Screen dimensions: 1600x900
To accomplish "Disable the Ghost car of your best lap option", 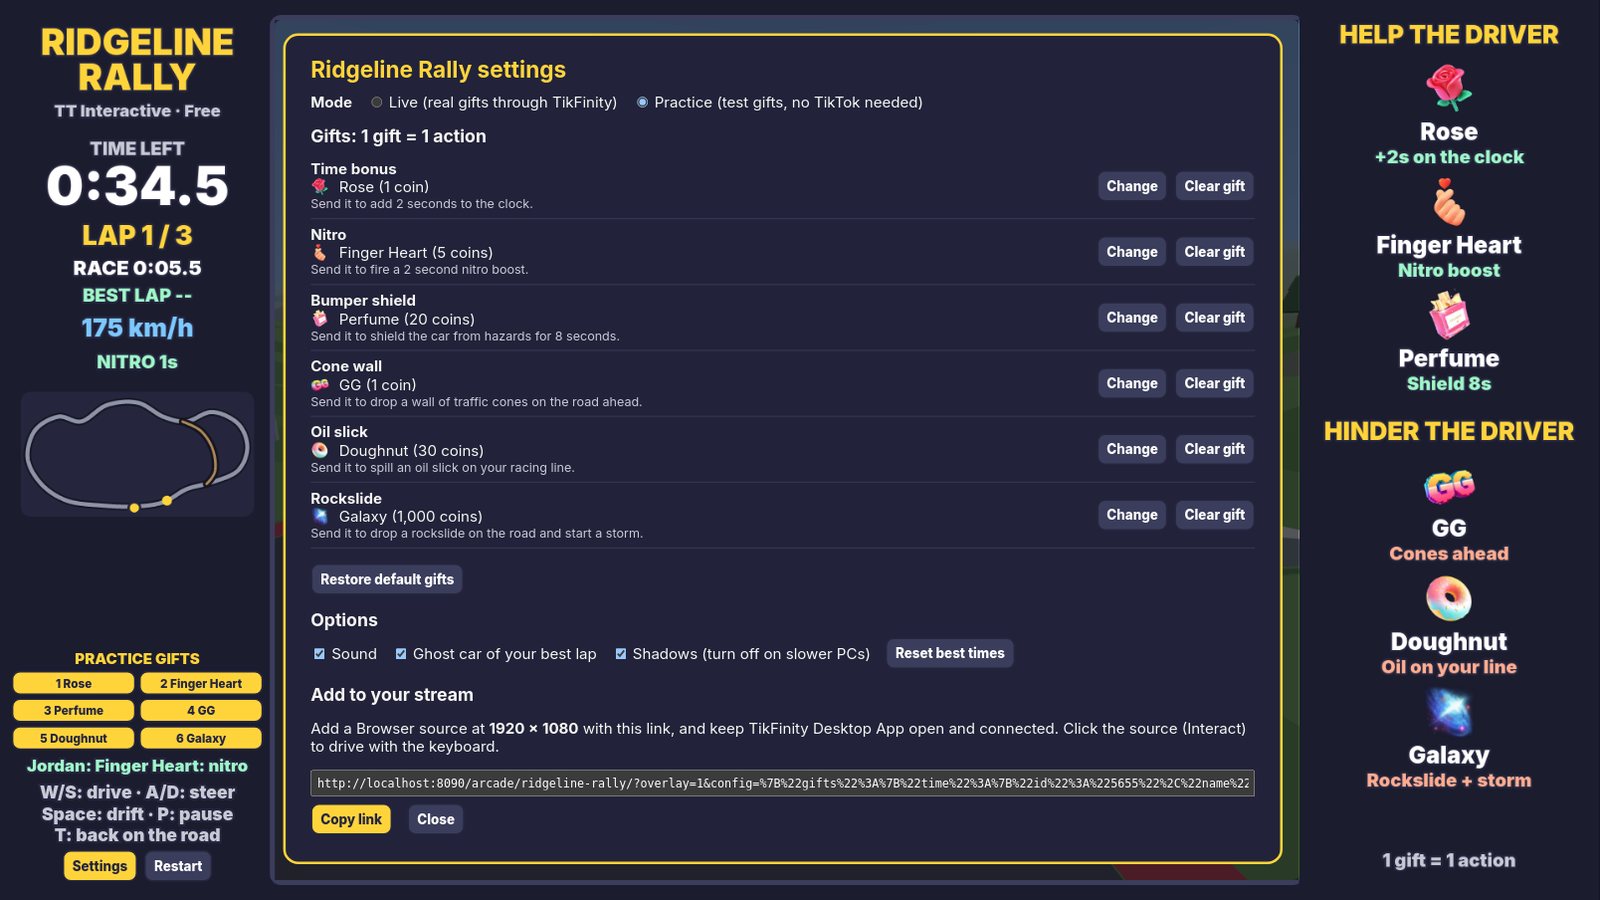I will (401, 654).
